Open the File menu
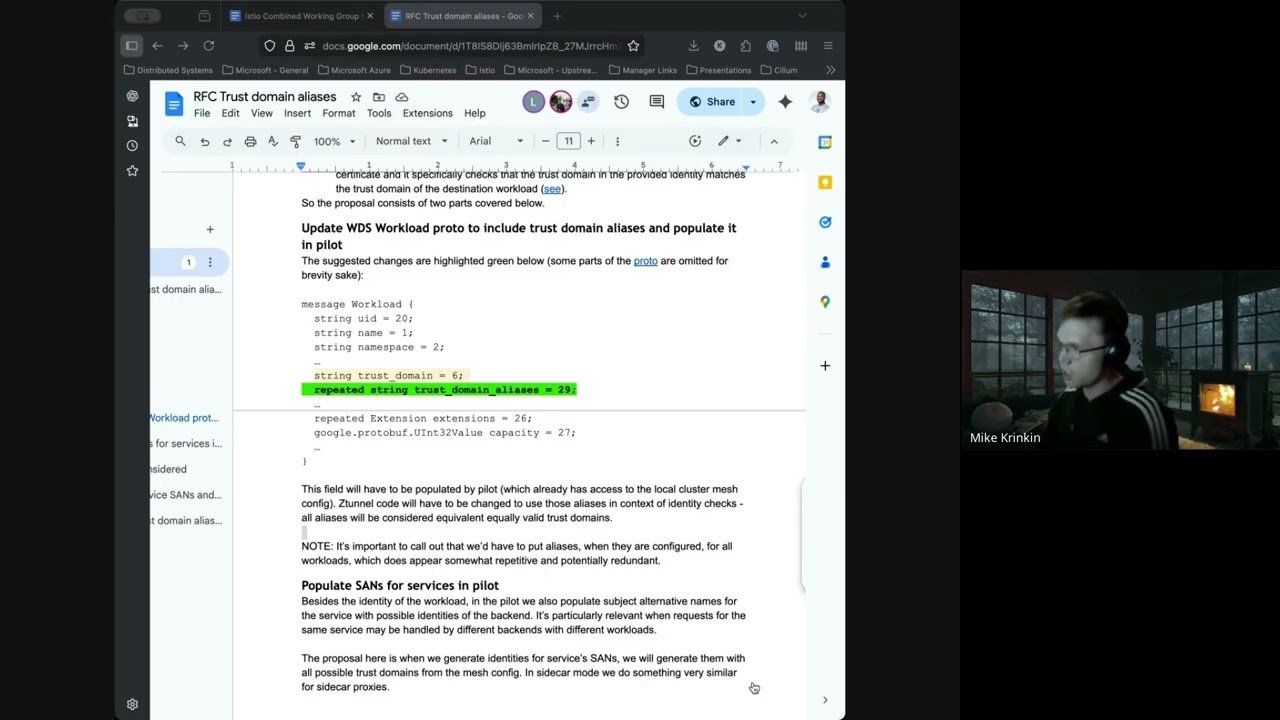The width and height of the screenshot is (1280, 720). pyautogui.click(x=202, y=113)
